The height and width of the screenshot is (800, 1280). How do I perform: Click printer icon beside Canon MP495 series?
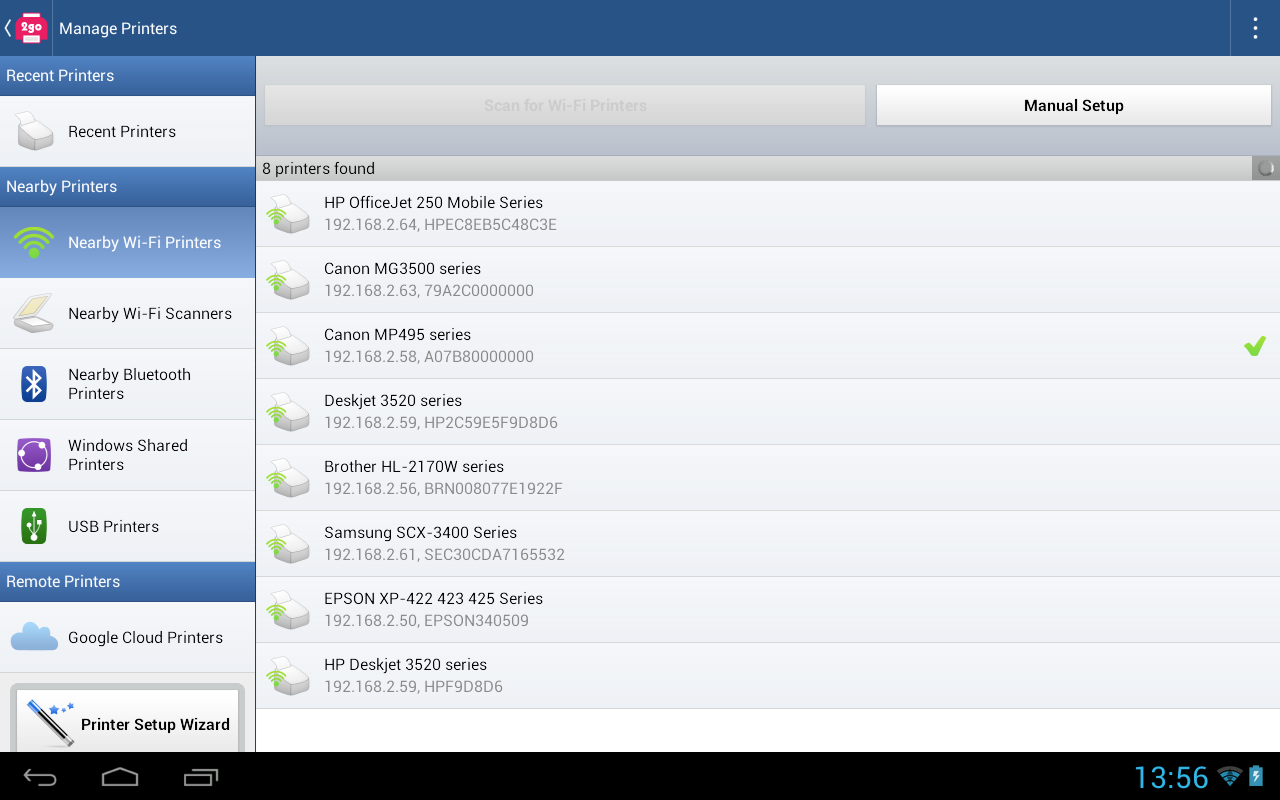pyautogui.click(x=288, y=346)
